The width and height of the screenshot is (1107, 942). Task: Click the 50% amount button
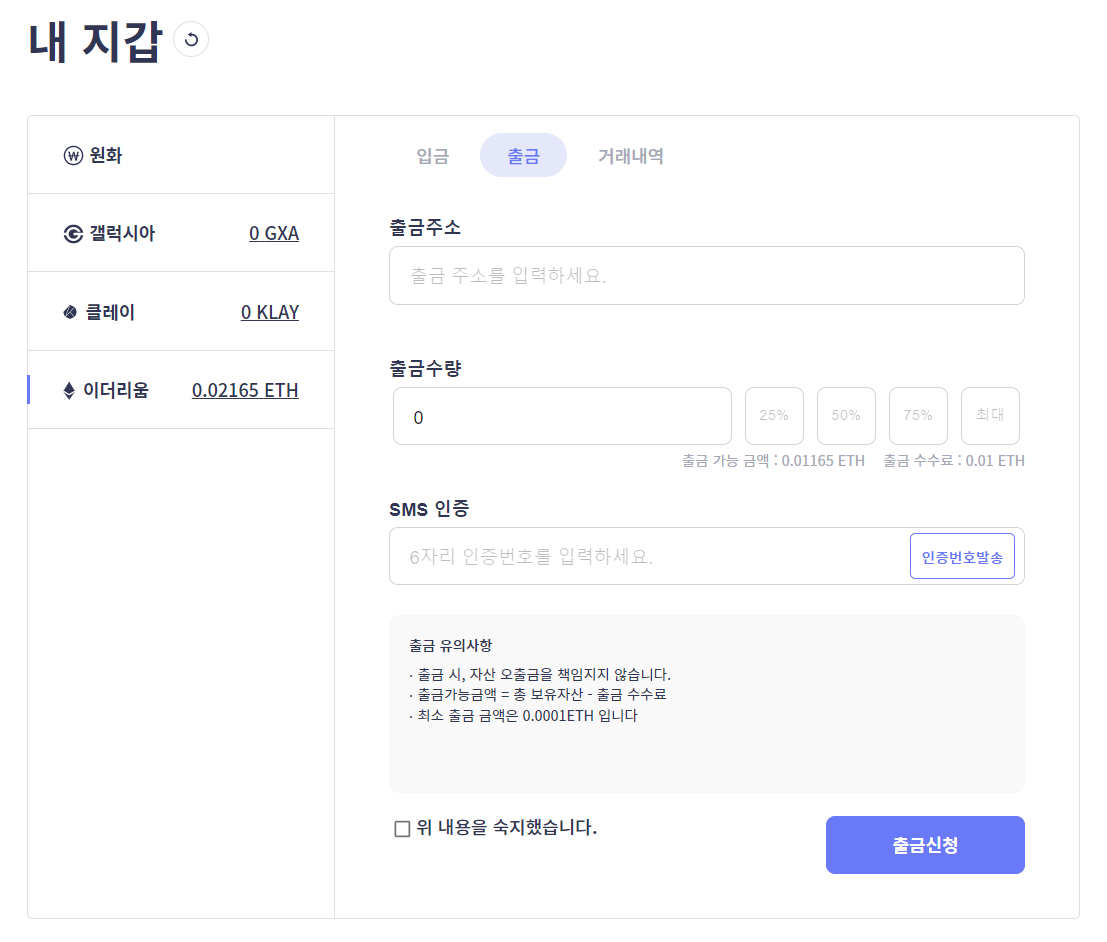846,415
